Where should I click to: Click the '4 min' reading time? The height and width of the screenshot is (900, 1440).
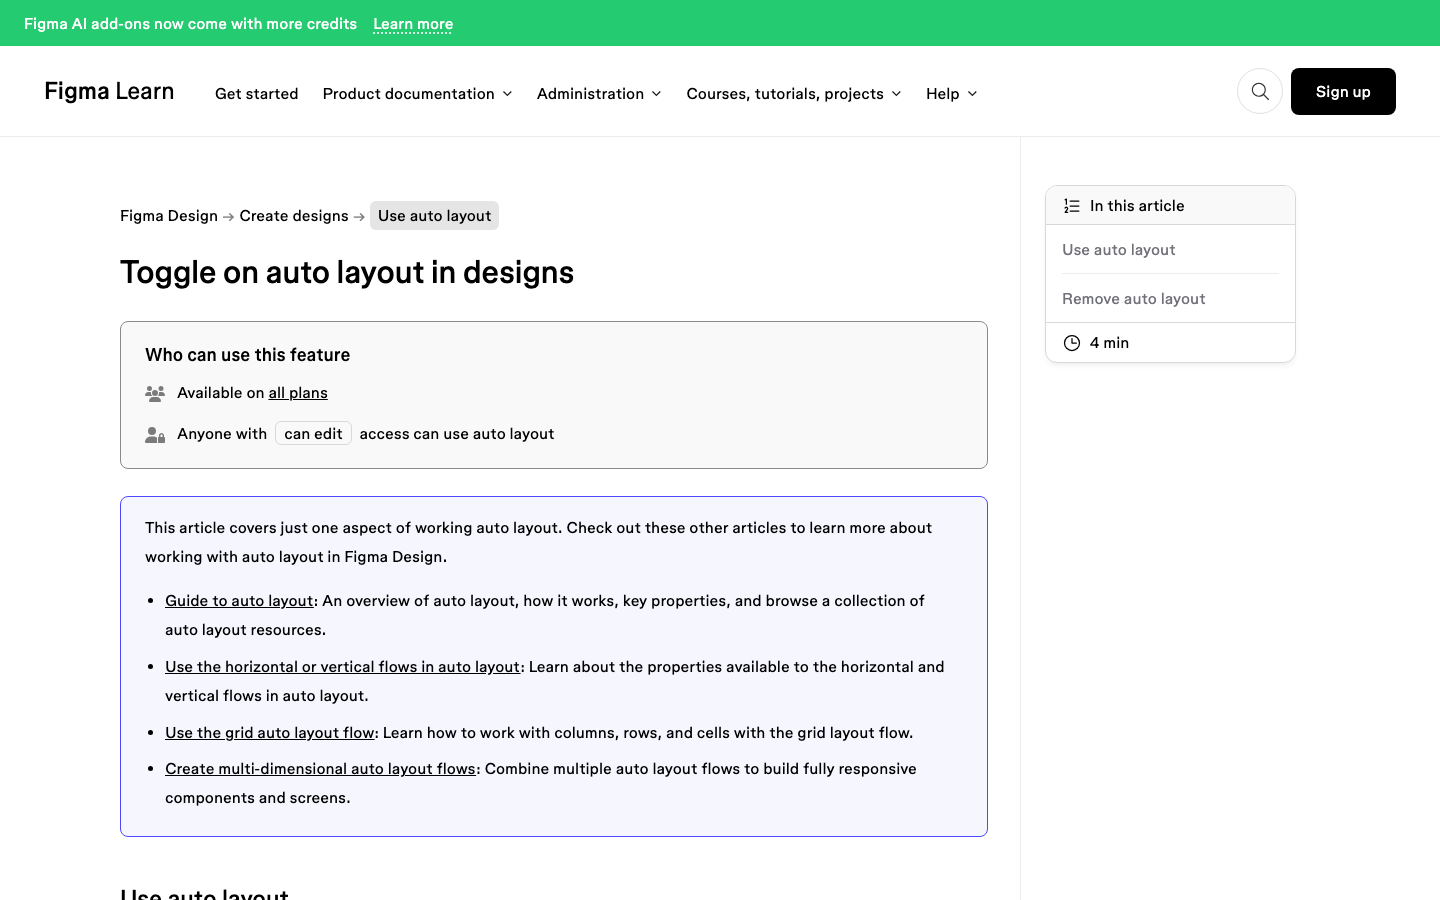[1109, 343]
